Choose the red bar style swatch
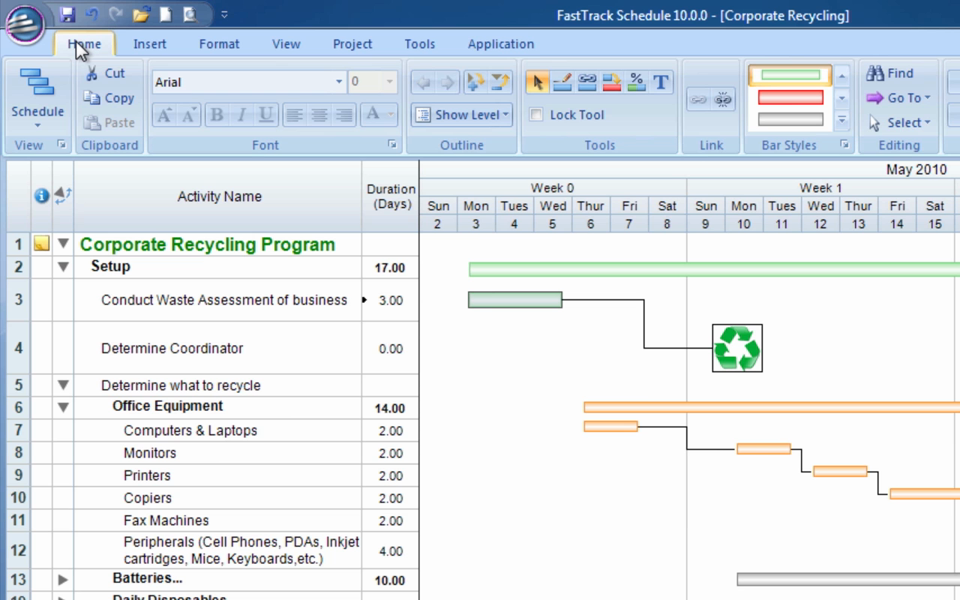 tap(790, 97)
